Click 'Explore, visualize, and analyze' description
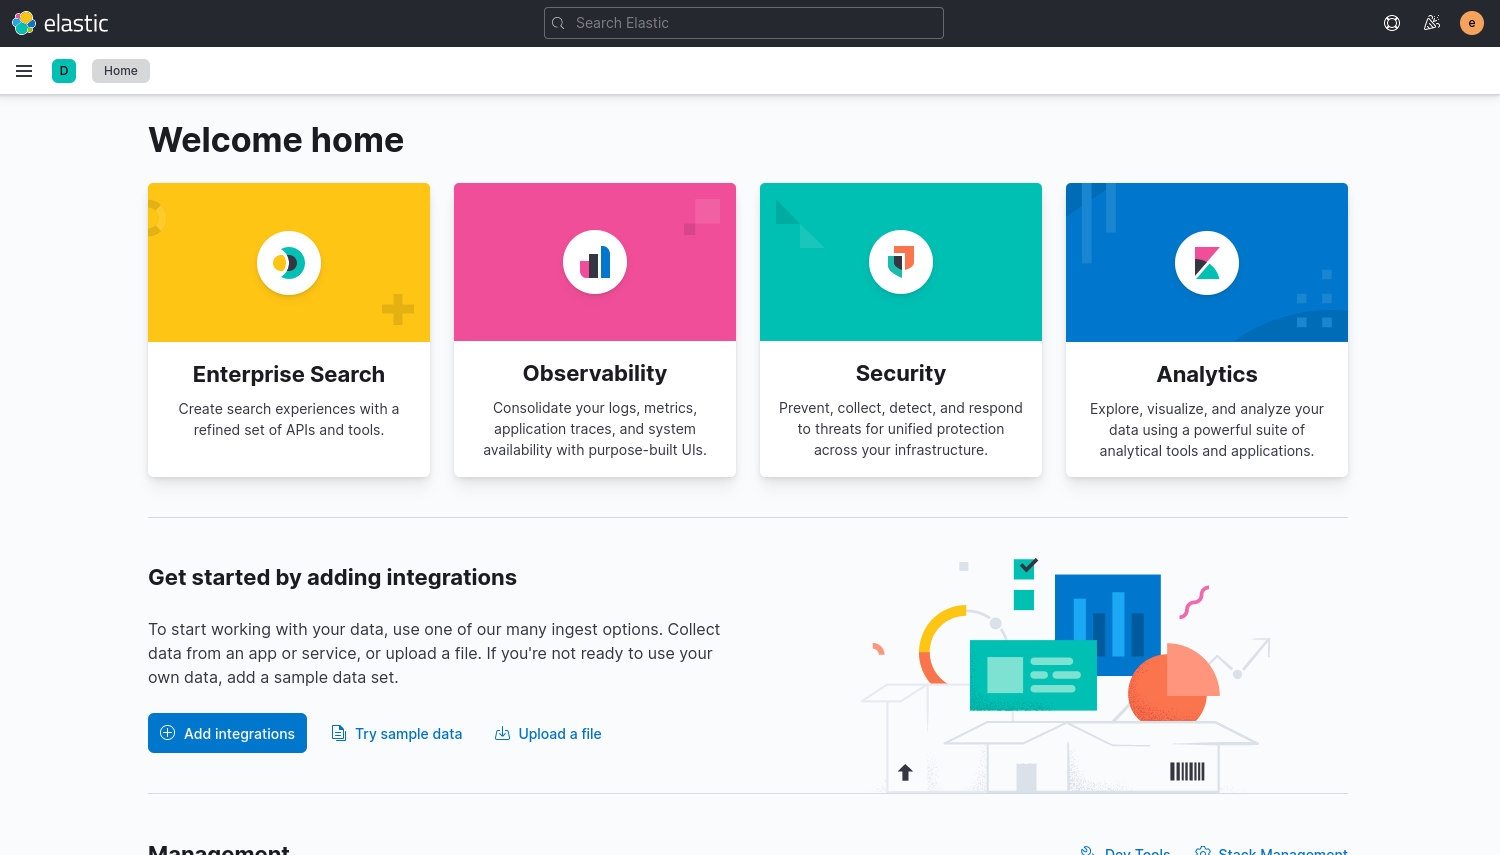1500x855 pixels. point(1207,430)
